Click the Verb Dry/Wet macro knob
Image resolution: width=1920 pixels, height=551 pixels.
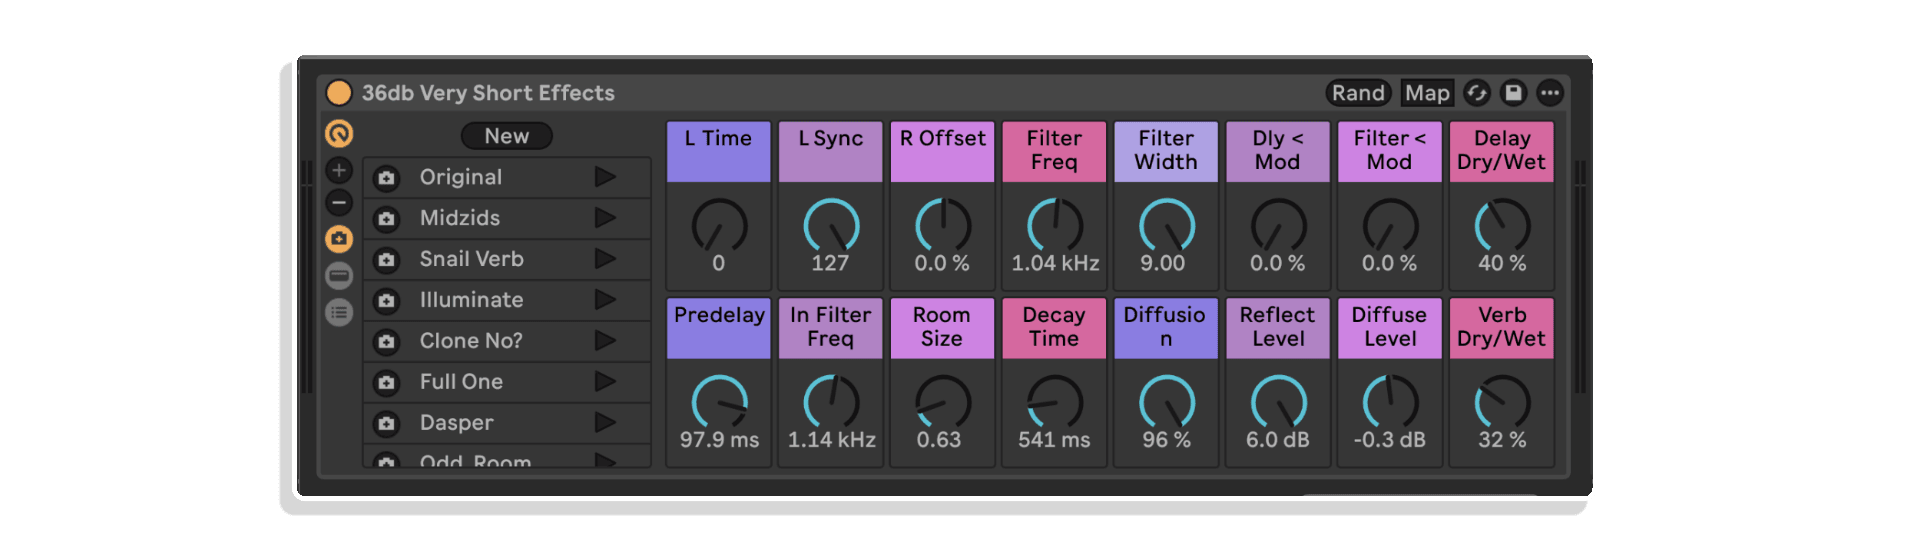point(1502,402)
